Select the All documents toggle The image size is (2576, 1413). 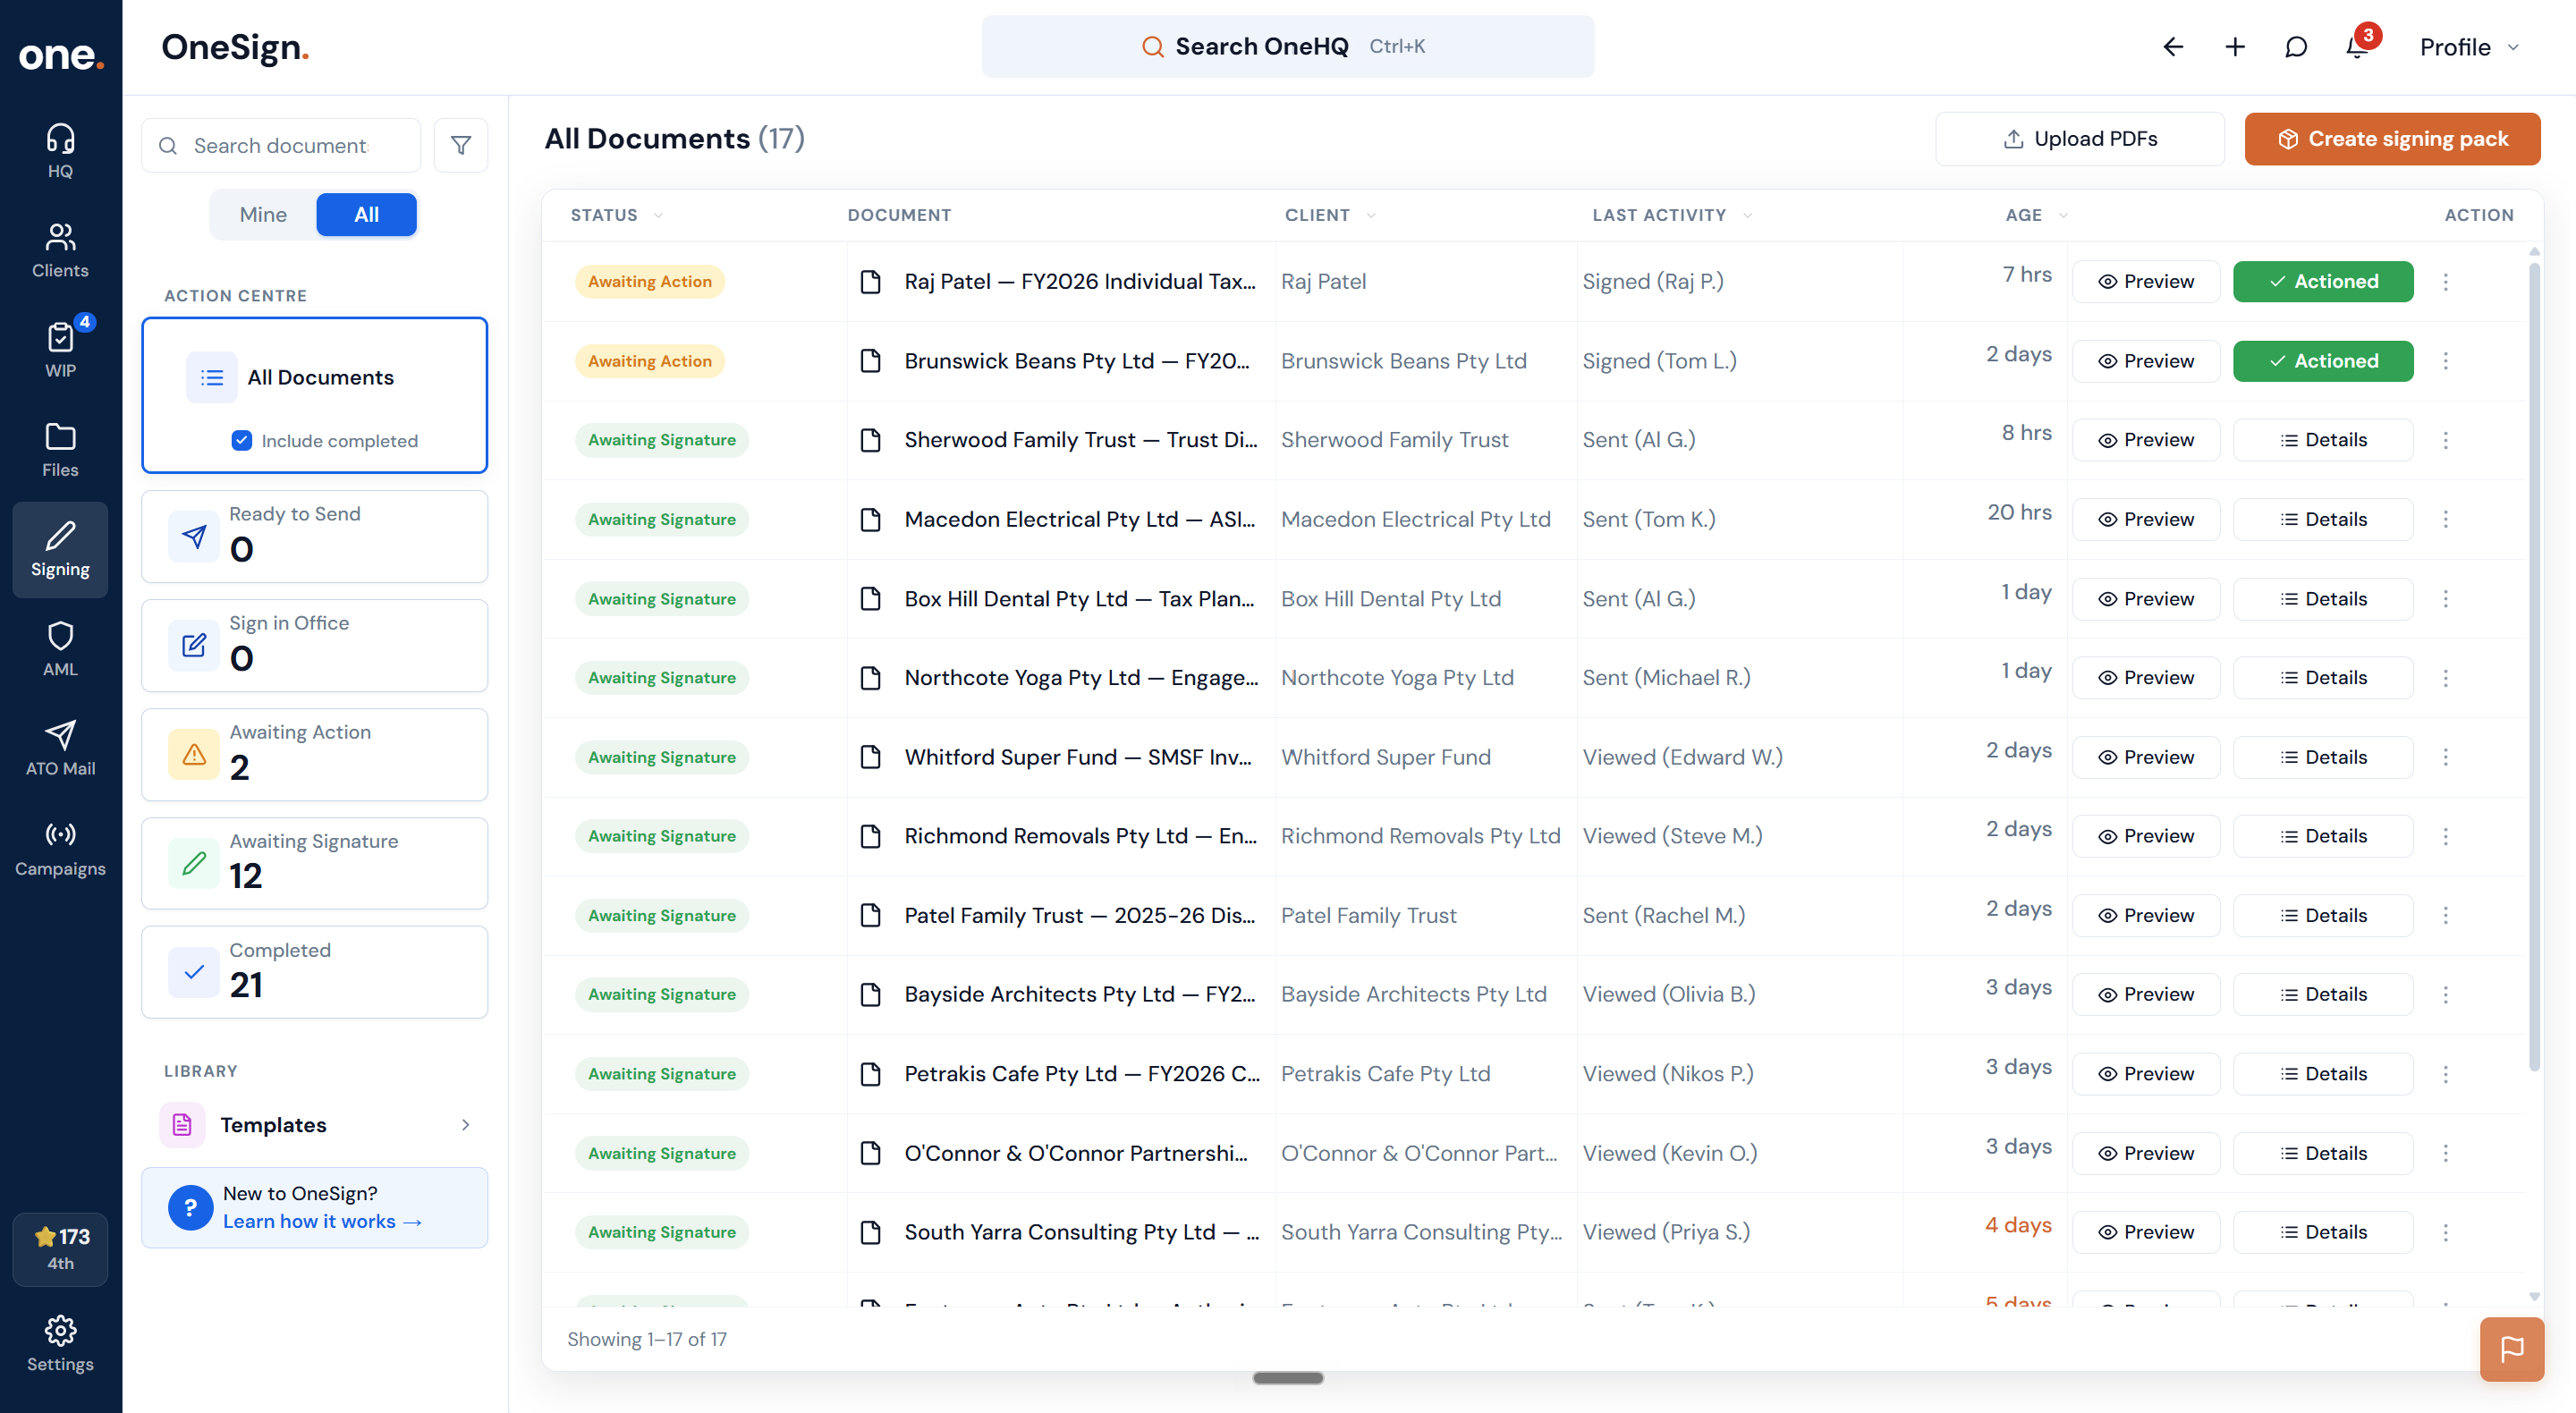[x=366, y=215]
